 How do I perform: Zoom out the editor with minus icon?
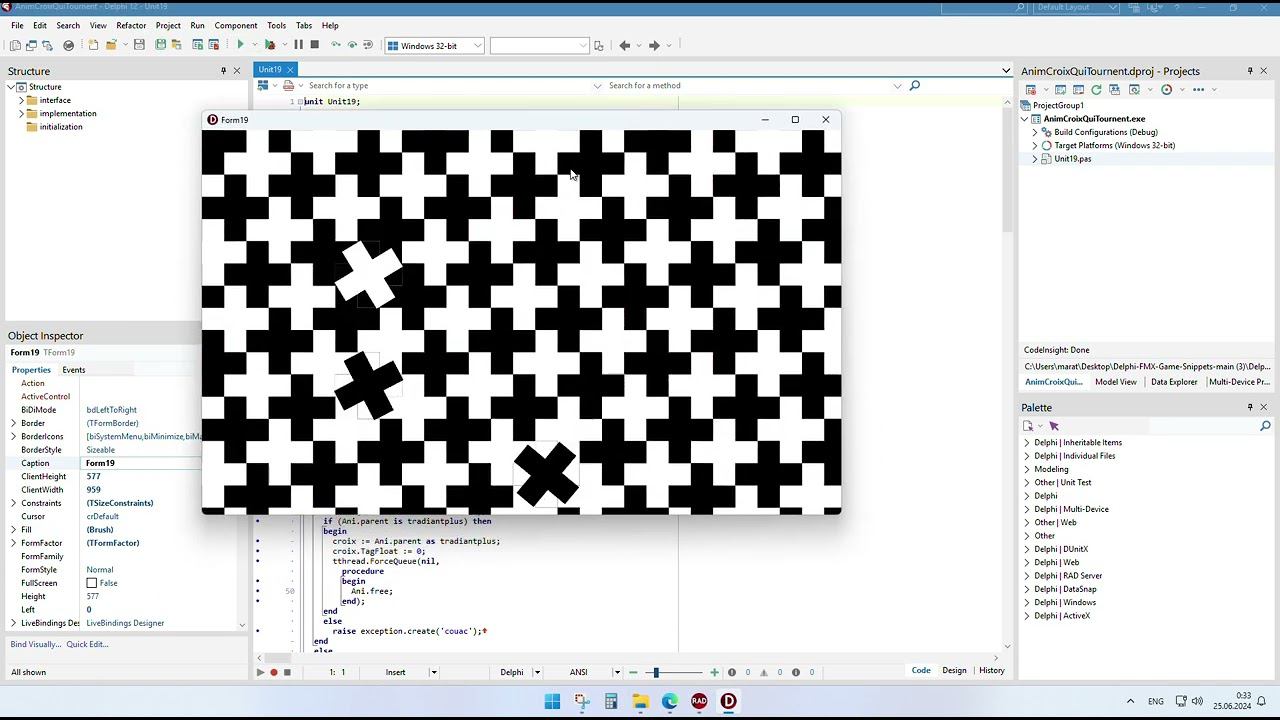[x=633, y=672]
